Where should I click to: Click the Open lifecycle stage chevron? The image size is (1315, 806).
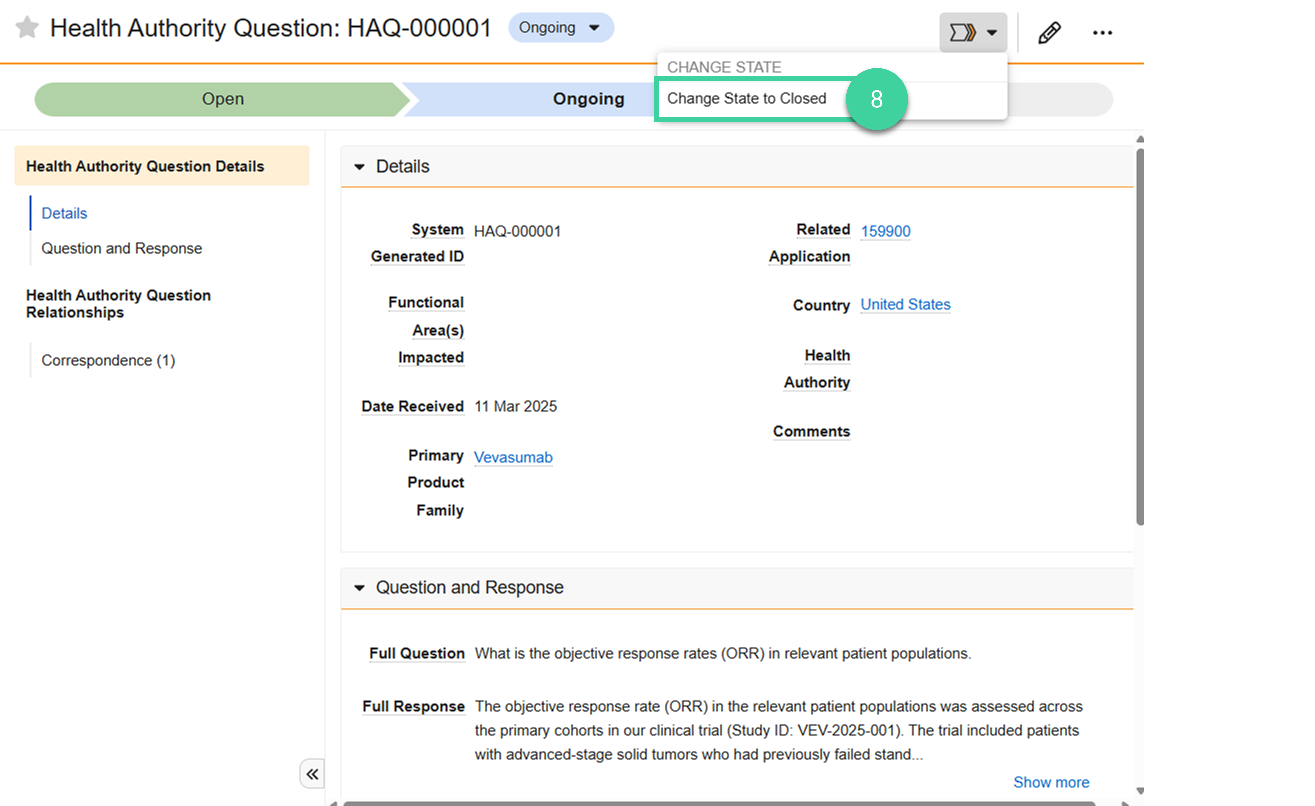coord(222,99)
